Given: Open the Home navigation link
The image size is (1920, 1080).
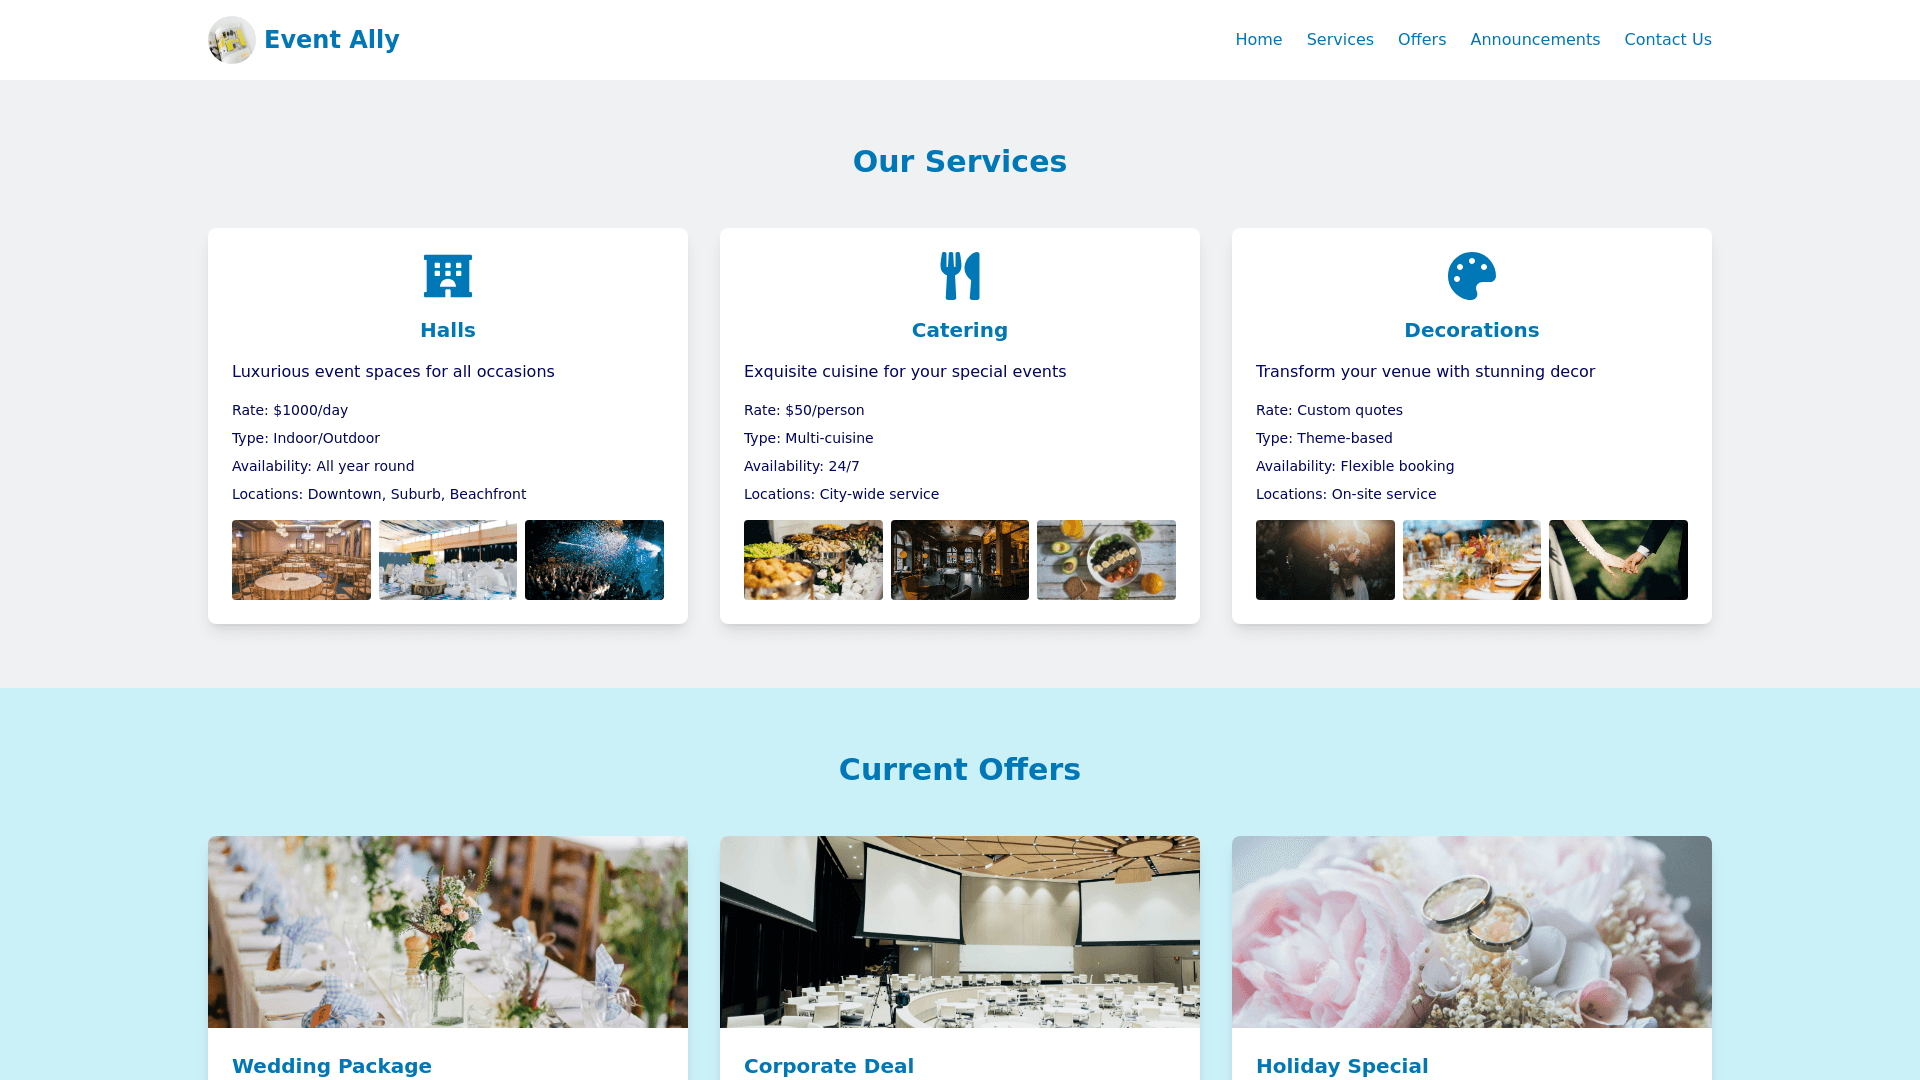Looking at the screenshot, I should click(x=1258, y=40).
